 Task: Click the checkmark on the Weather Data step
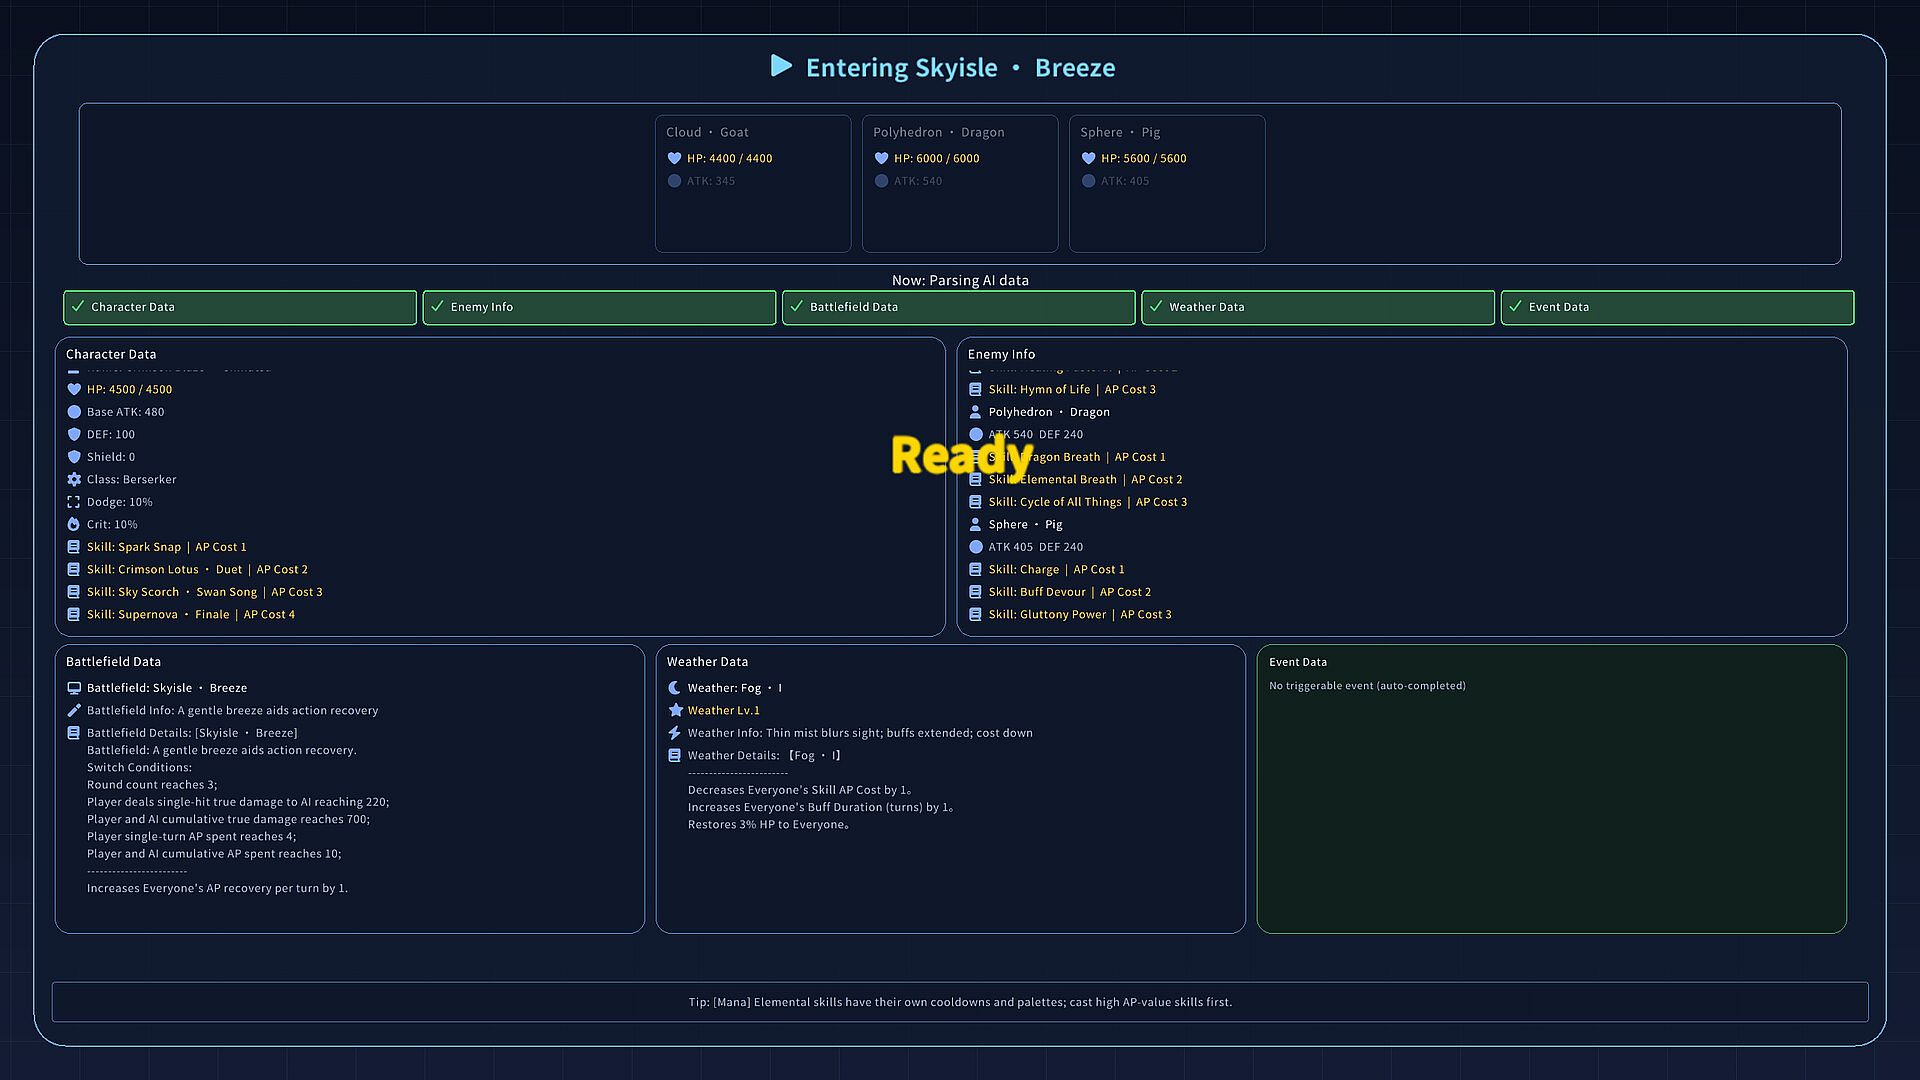[x=1156, y=307]
